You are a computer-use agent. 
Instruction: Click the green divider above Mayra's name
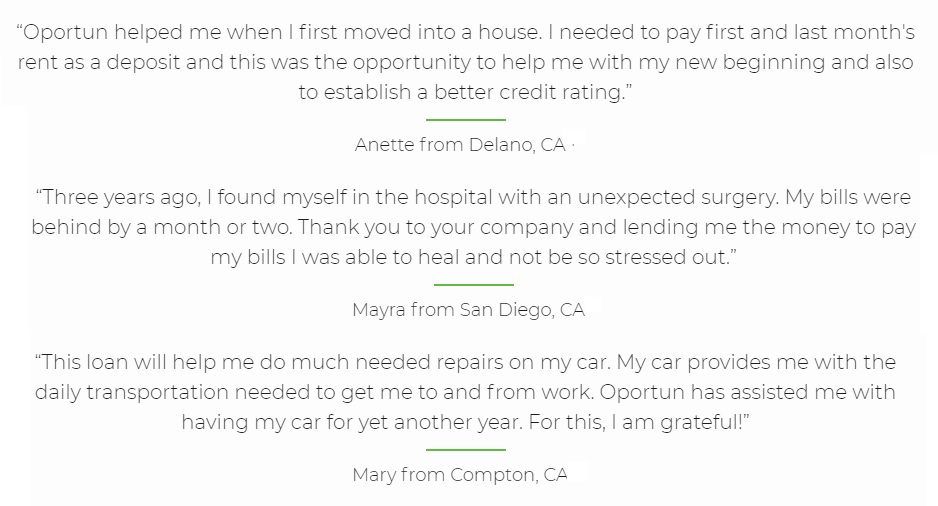(474, 285)
